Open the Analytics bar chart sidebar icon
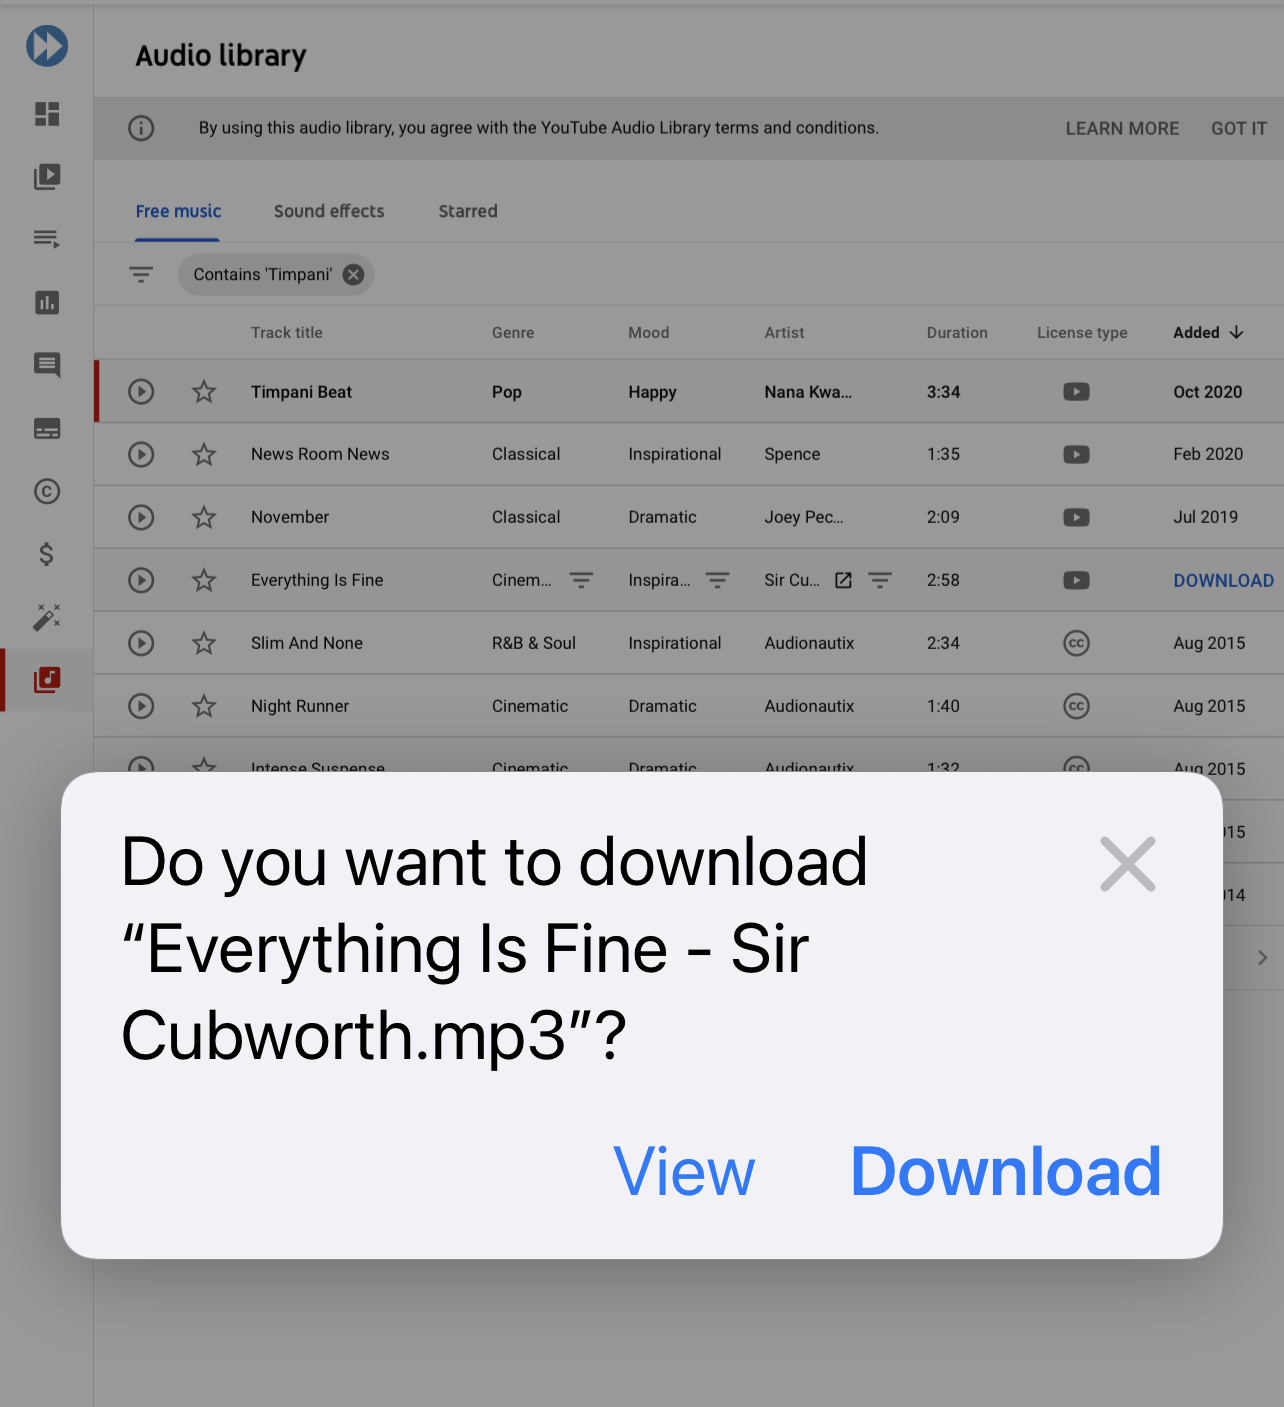Viewport: 1284px width, 1407px height. tap(47, 302)
